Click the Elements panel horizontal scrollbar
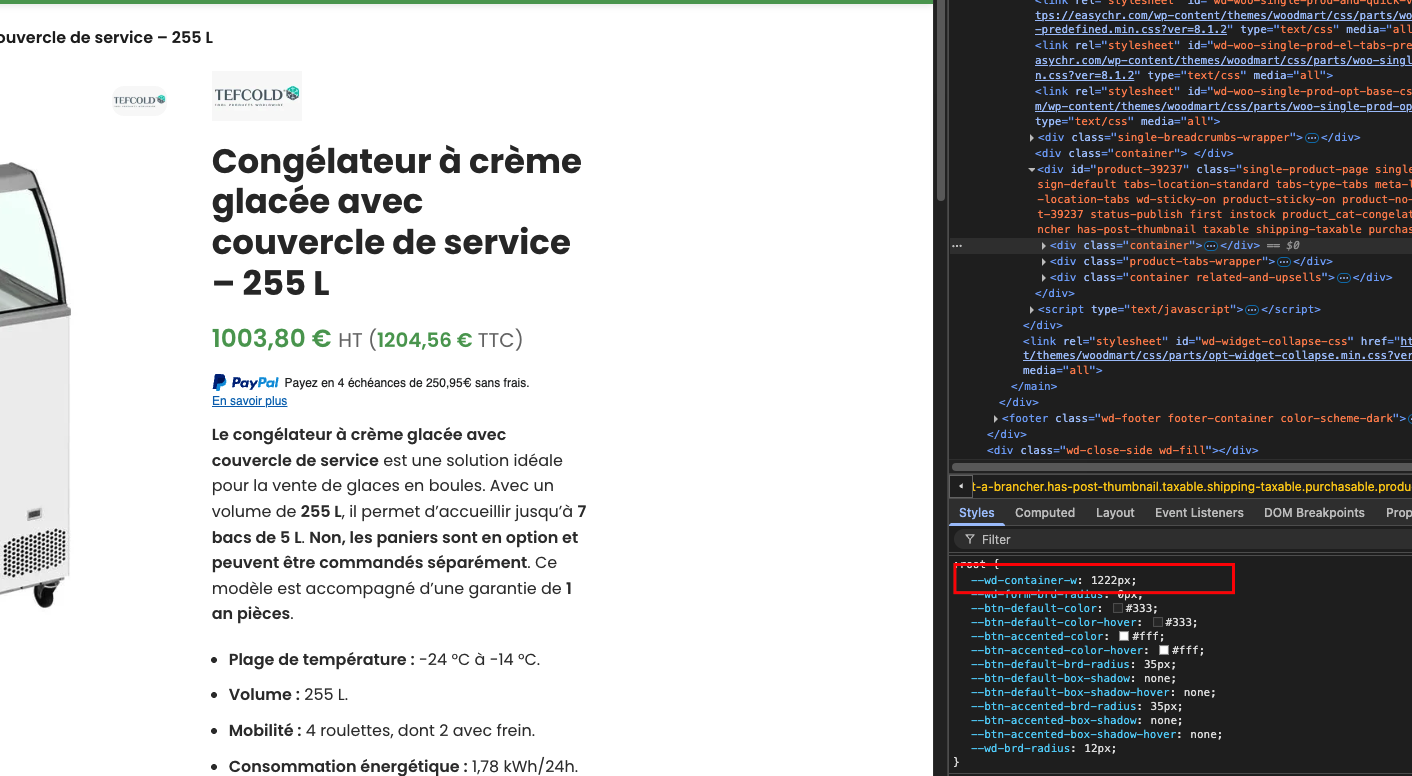1412x776 pixels. click(1180, 466)
